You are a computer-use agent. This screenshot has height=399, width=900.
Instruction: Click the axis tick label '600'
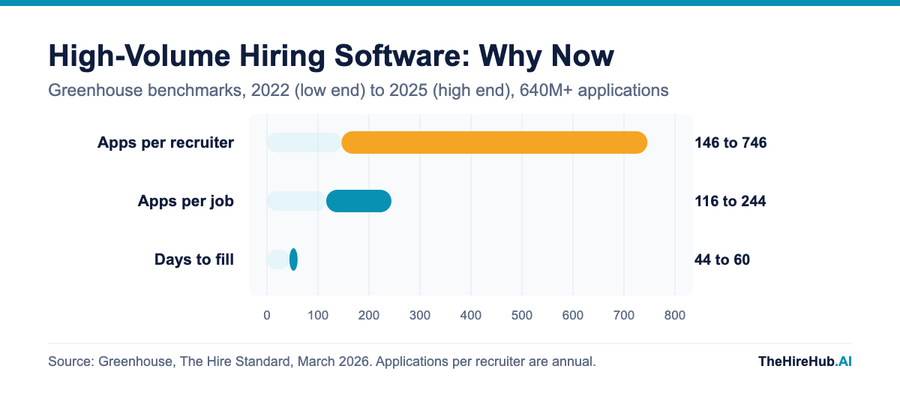point(573,315)
